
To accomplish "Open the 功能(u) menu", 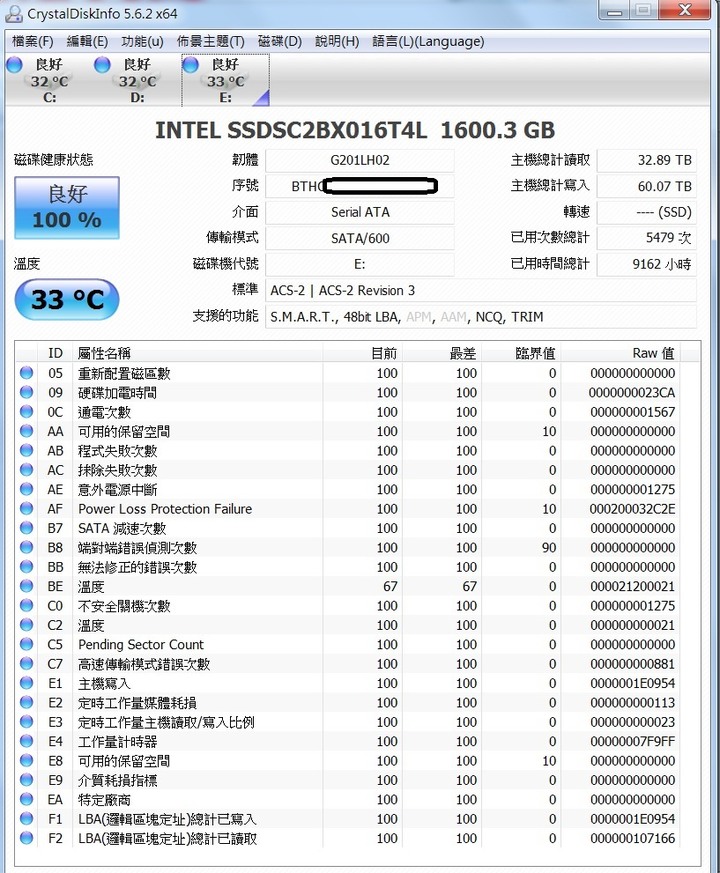I will click(143, 42).
